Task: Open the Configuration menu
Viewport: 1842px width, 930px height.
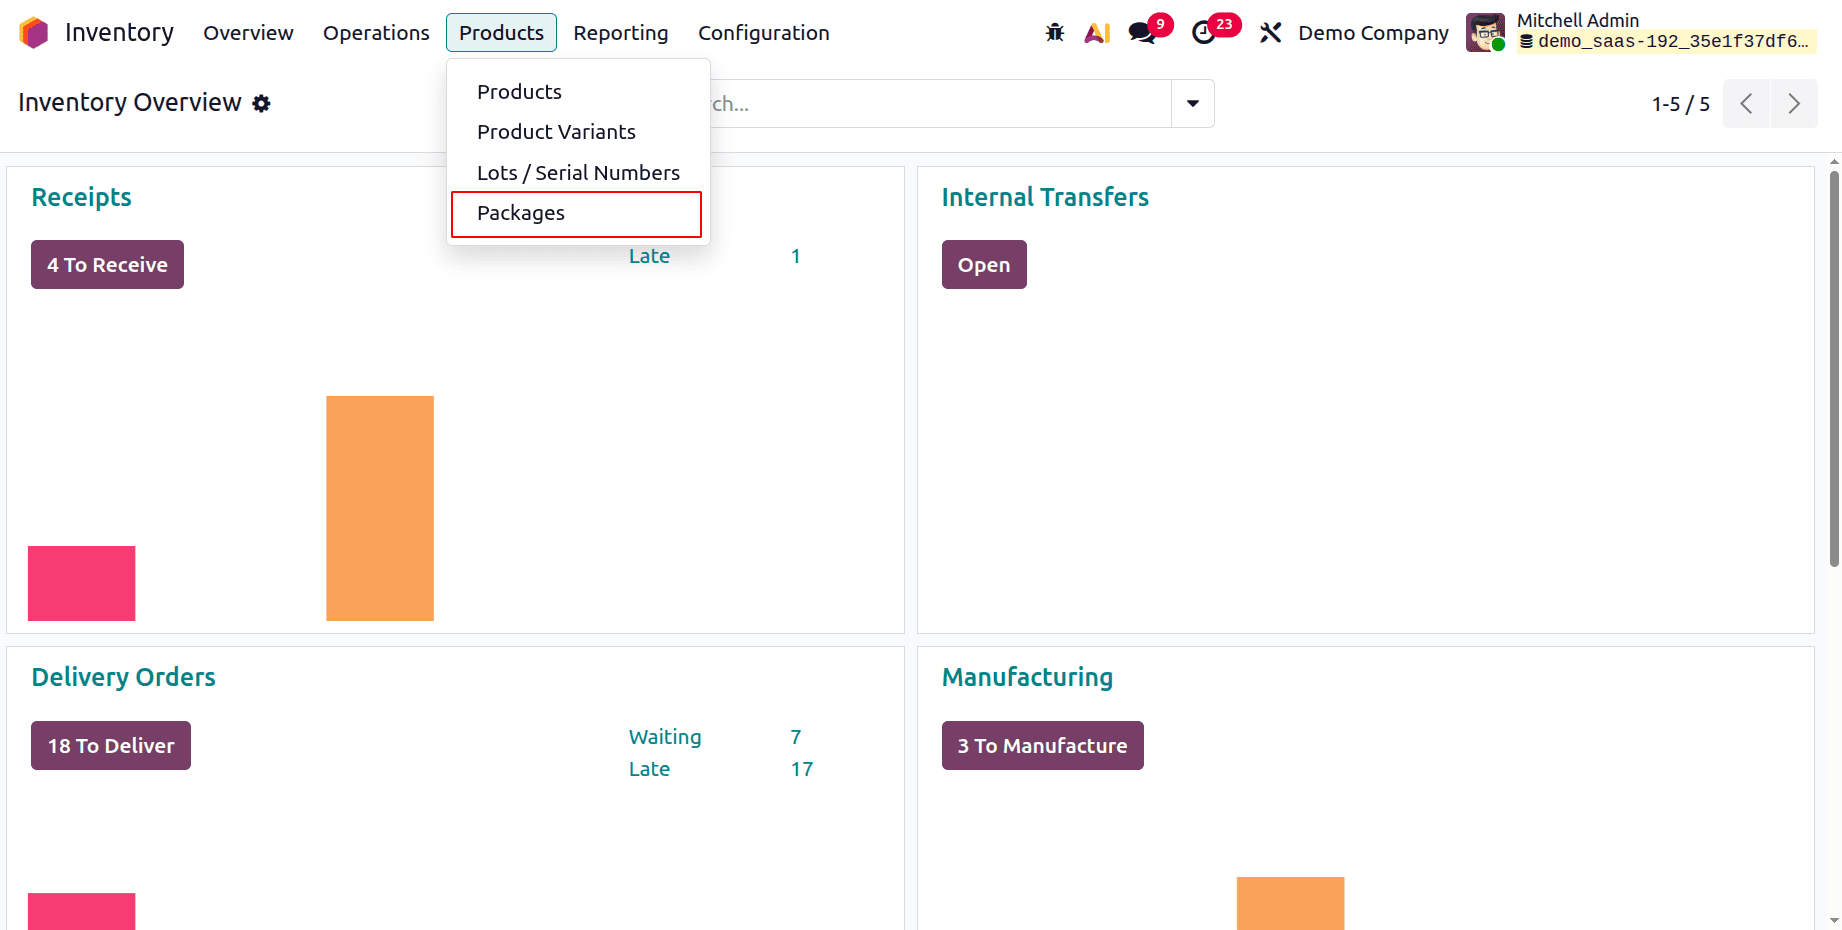Action: [763, 32]
